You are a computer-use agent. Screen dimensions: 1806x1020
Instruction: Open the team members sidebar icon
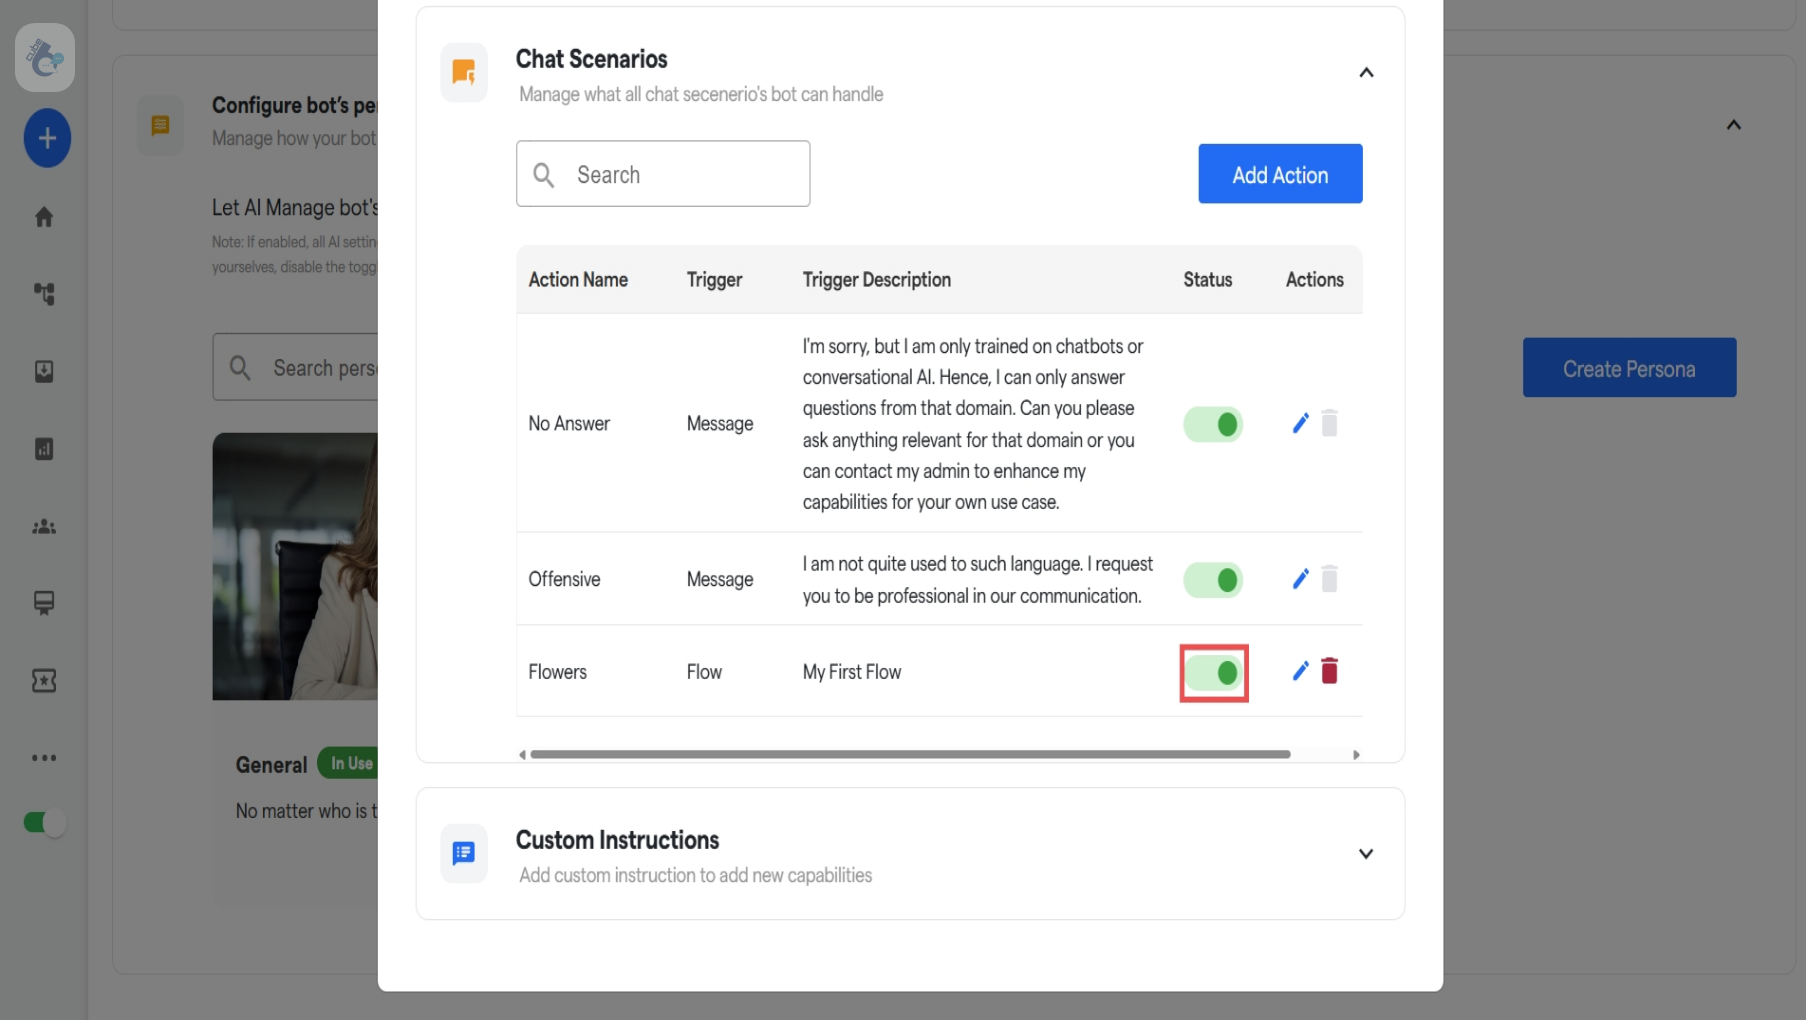[44, 526]
